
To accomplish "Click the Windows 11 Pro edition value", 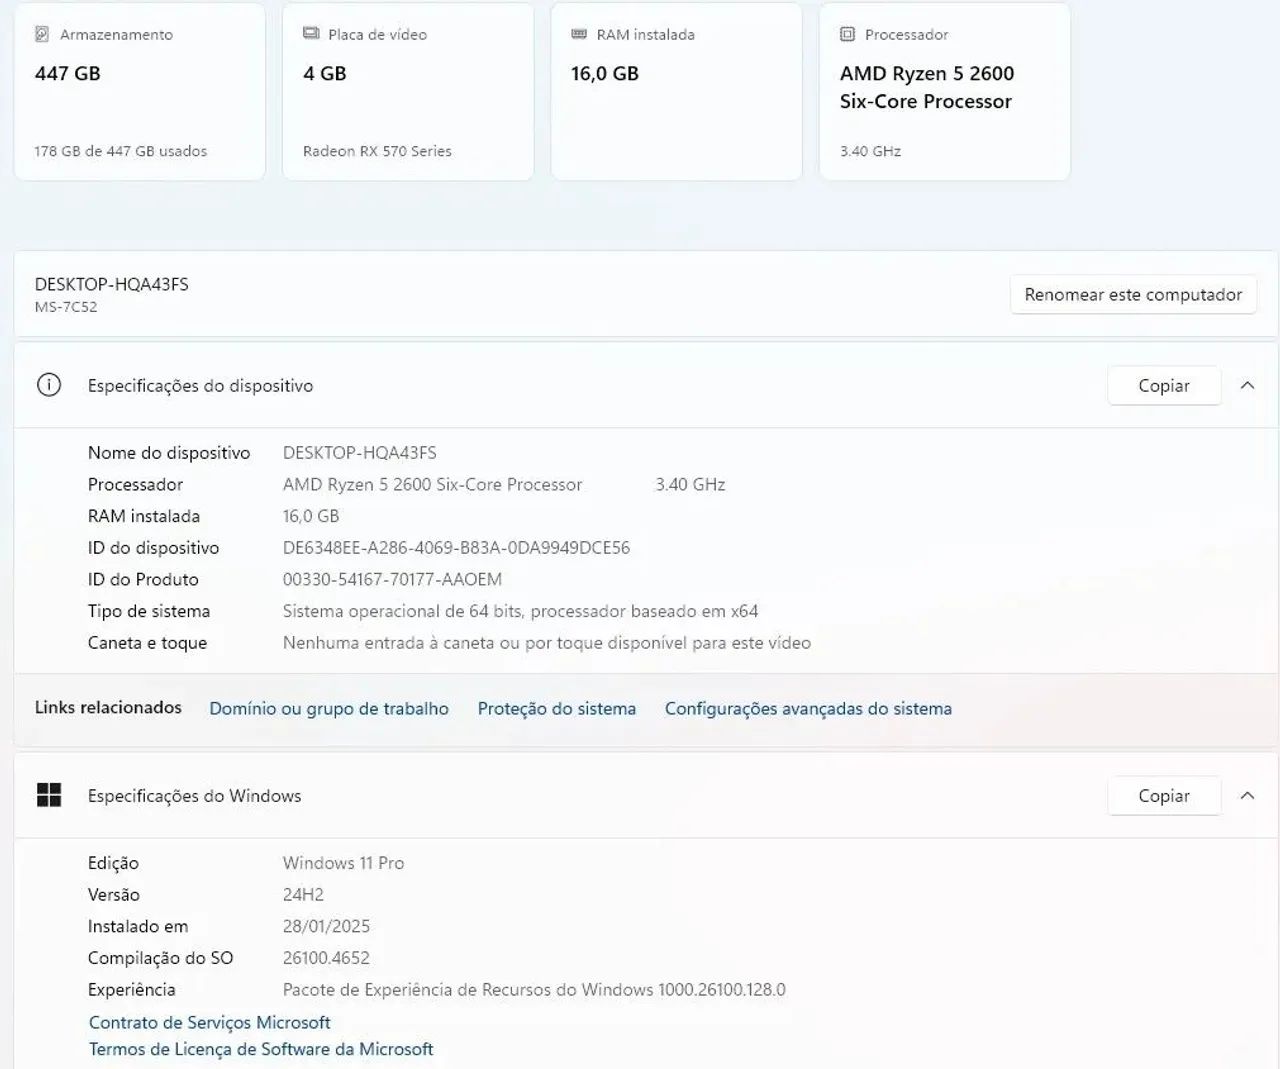I will 343,862.
